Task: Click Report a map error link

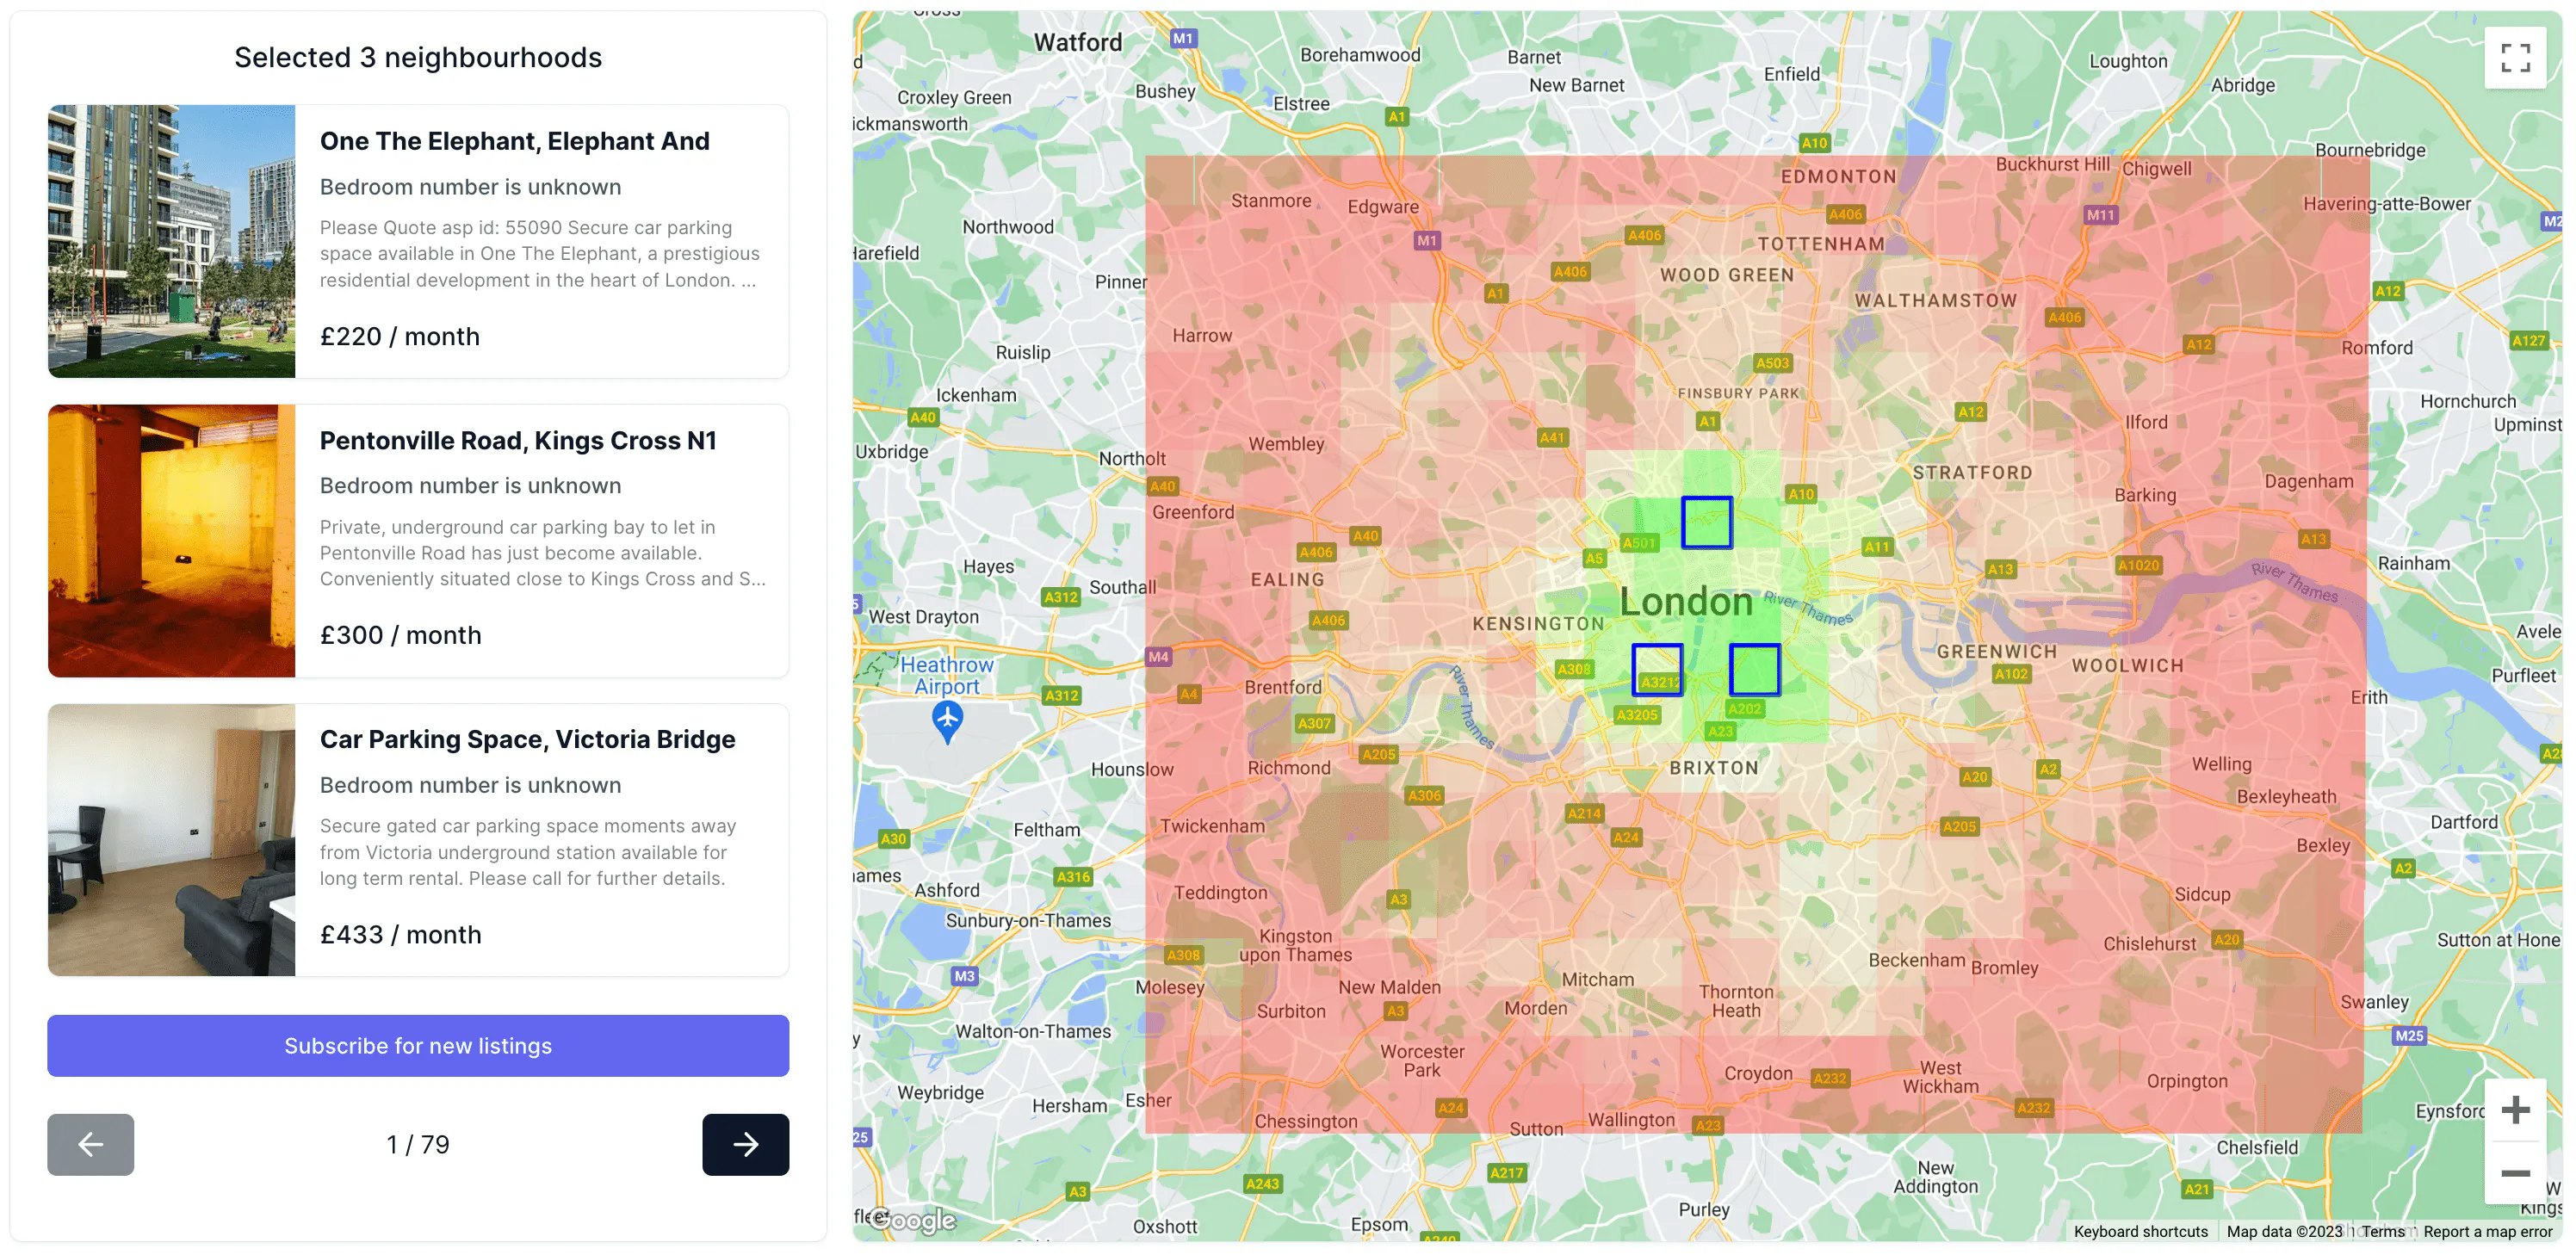Action: [x=2487, y=1231]
